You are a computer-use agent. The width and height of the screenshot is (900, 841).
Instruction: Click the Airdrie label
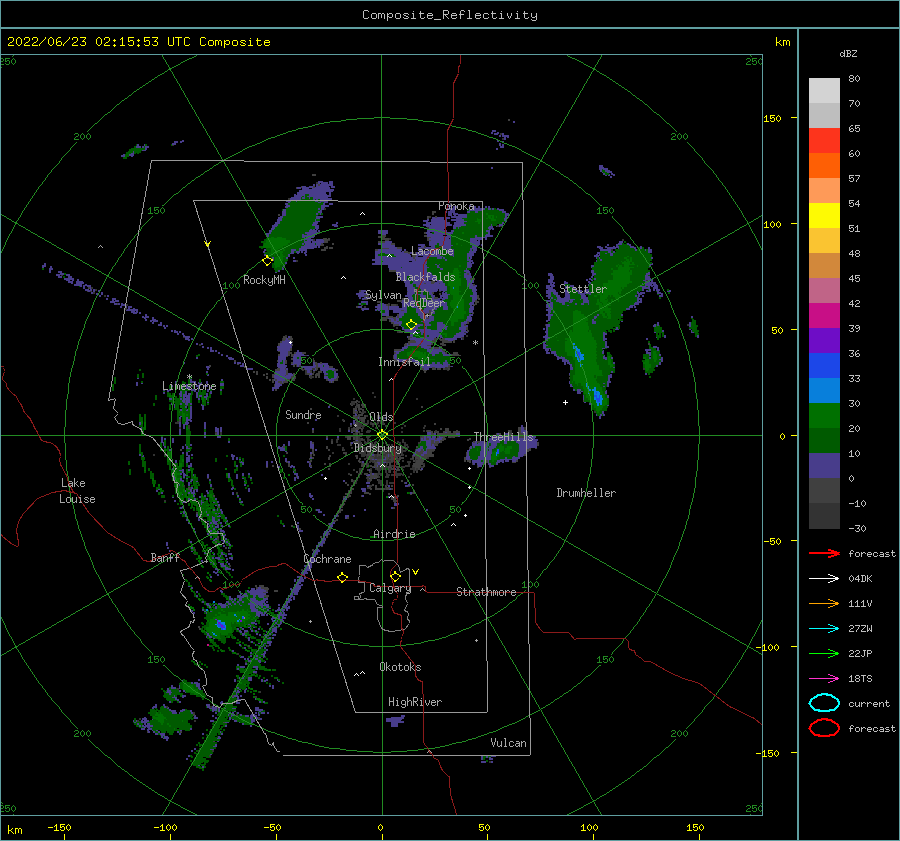(x=394, y=534)
